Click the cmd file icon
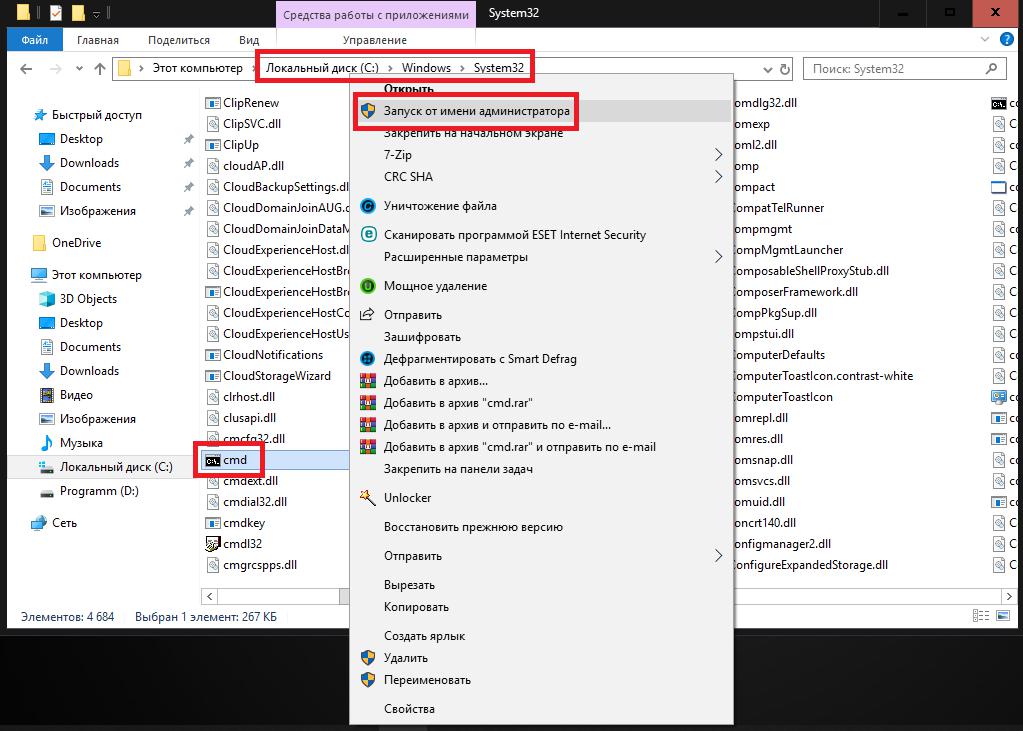Screen dimensions: 1023x731 (x=213, y=461)
